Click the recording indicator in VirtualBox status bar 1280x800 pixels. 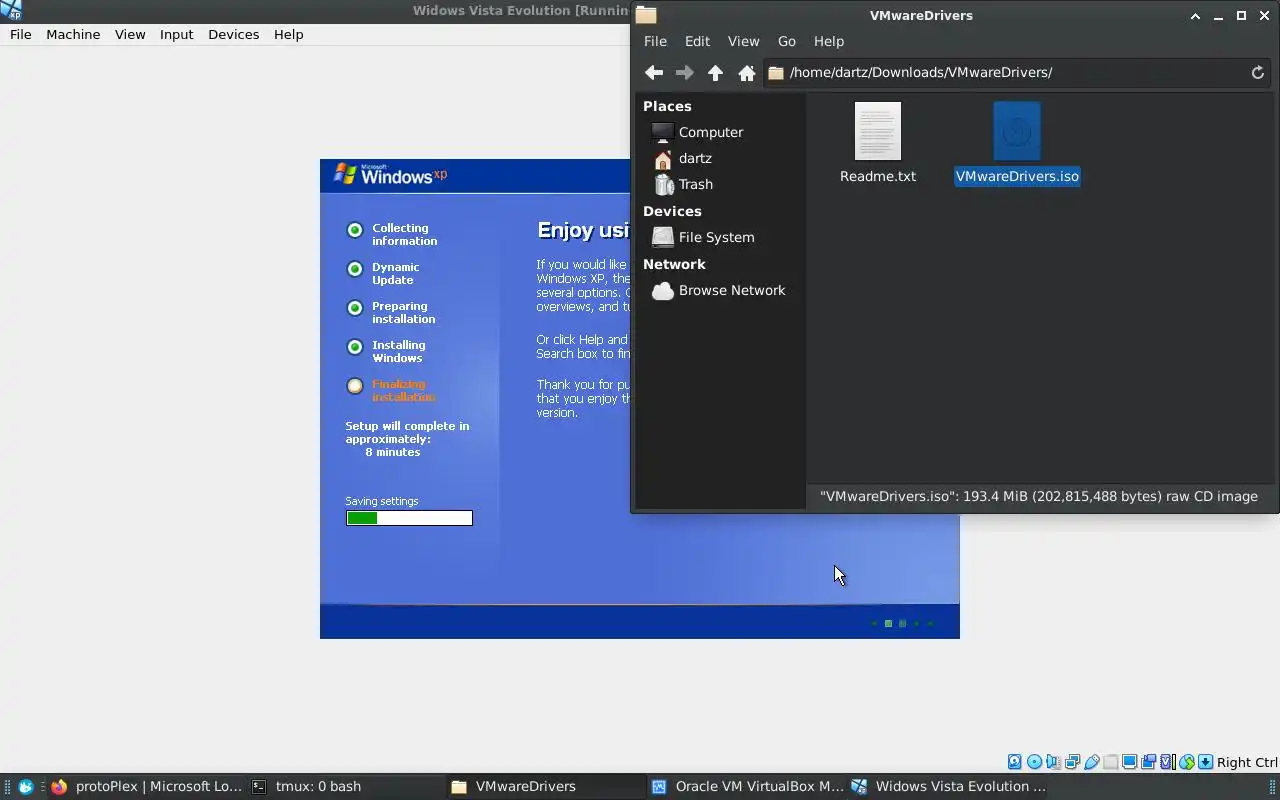tap(1148, 762)
